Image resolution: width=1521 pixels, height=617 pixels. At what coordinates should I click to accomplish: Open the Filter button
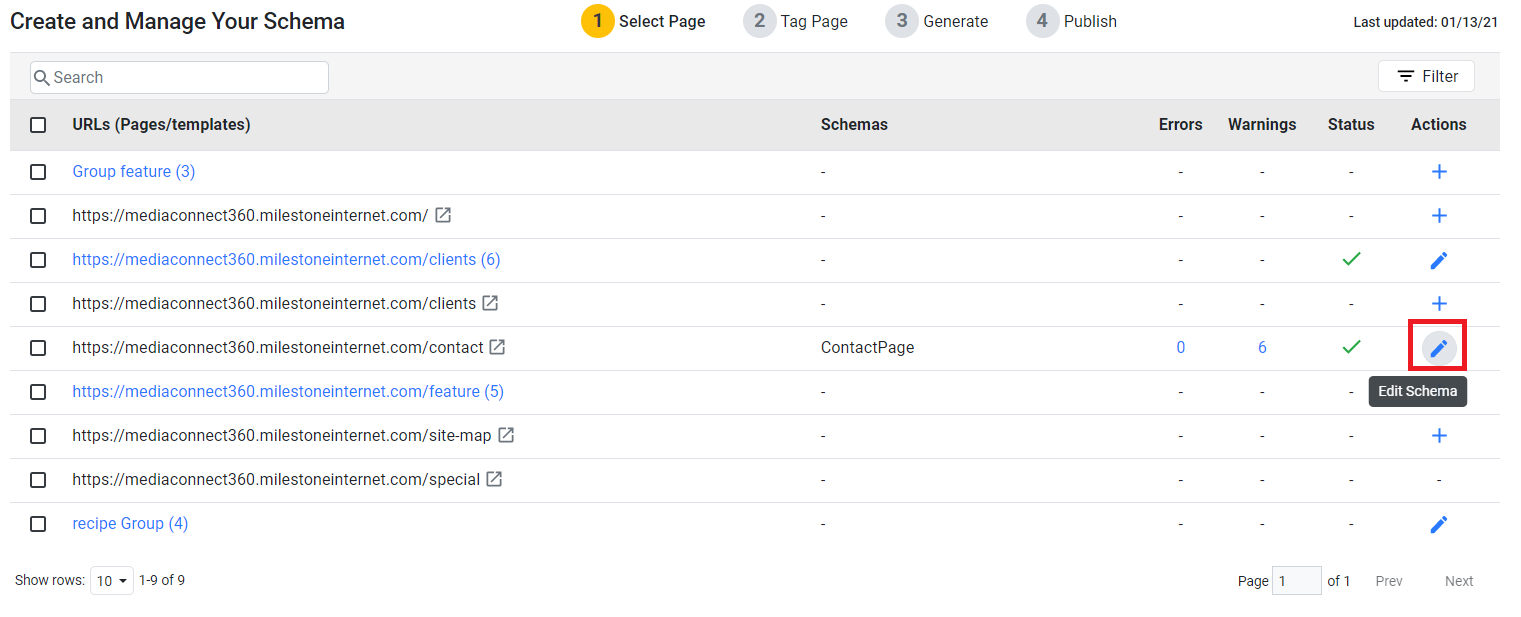[1426, 76]
